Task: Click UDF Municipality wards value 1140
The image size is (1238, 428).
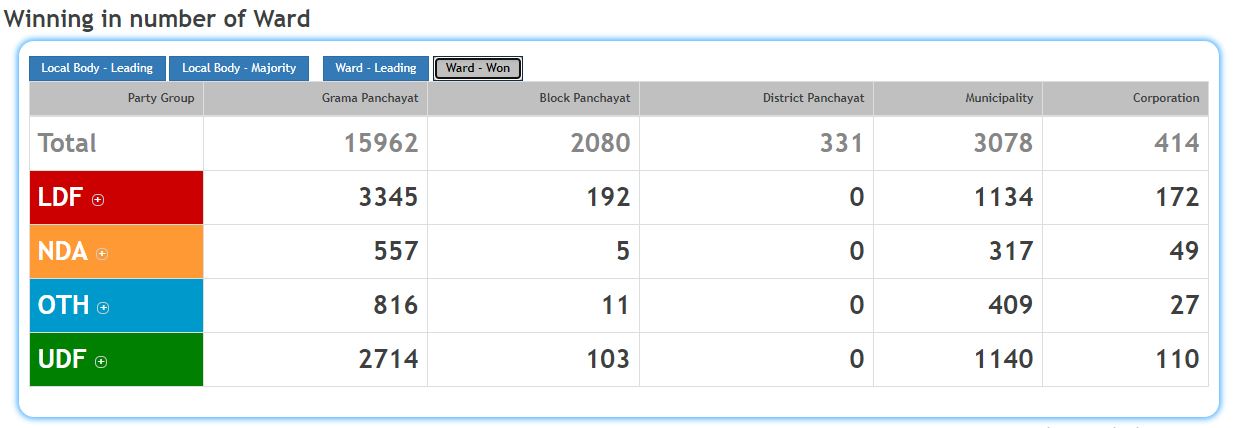Action: [x=1003, y=359]
